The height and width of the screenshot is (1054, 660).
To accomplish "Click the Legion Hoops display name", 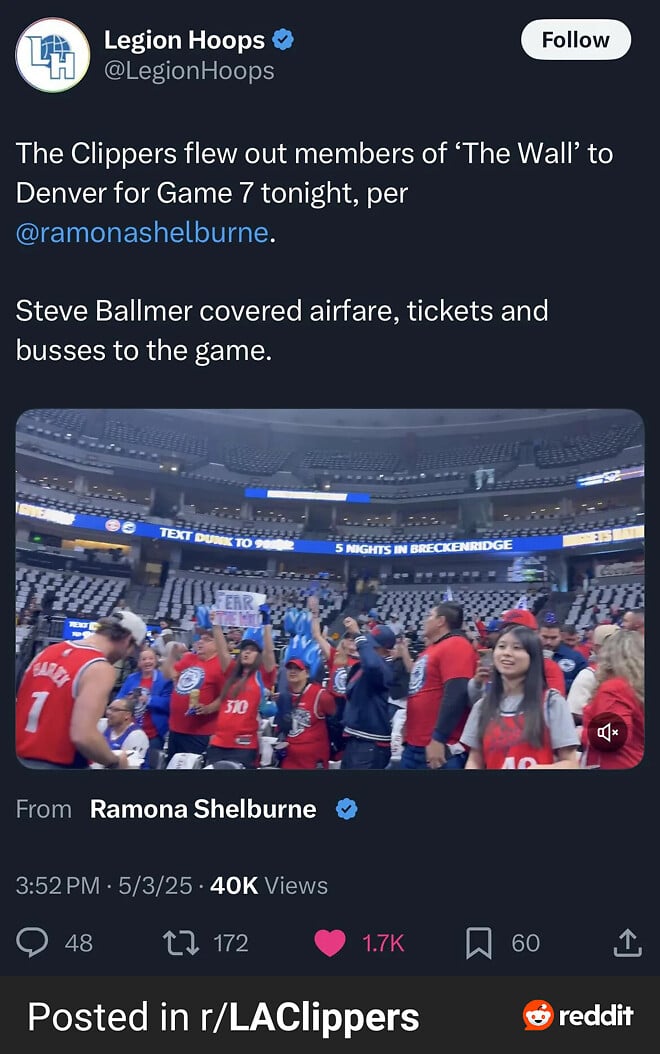I will coord(184,40).
